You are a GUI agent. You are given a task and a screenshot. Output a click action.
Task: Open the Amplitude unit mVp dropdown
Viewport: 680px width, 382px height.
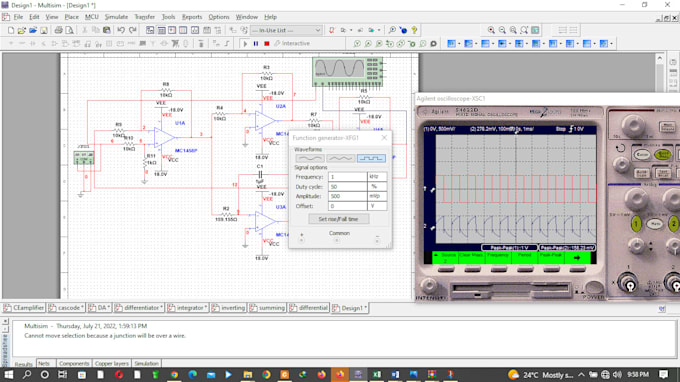(377, 196)
